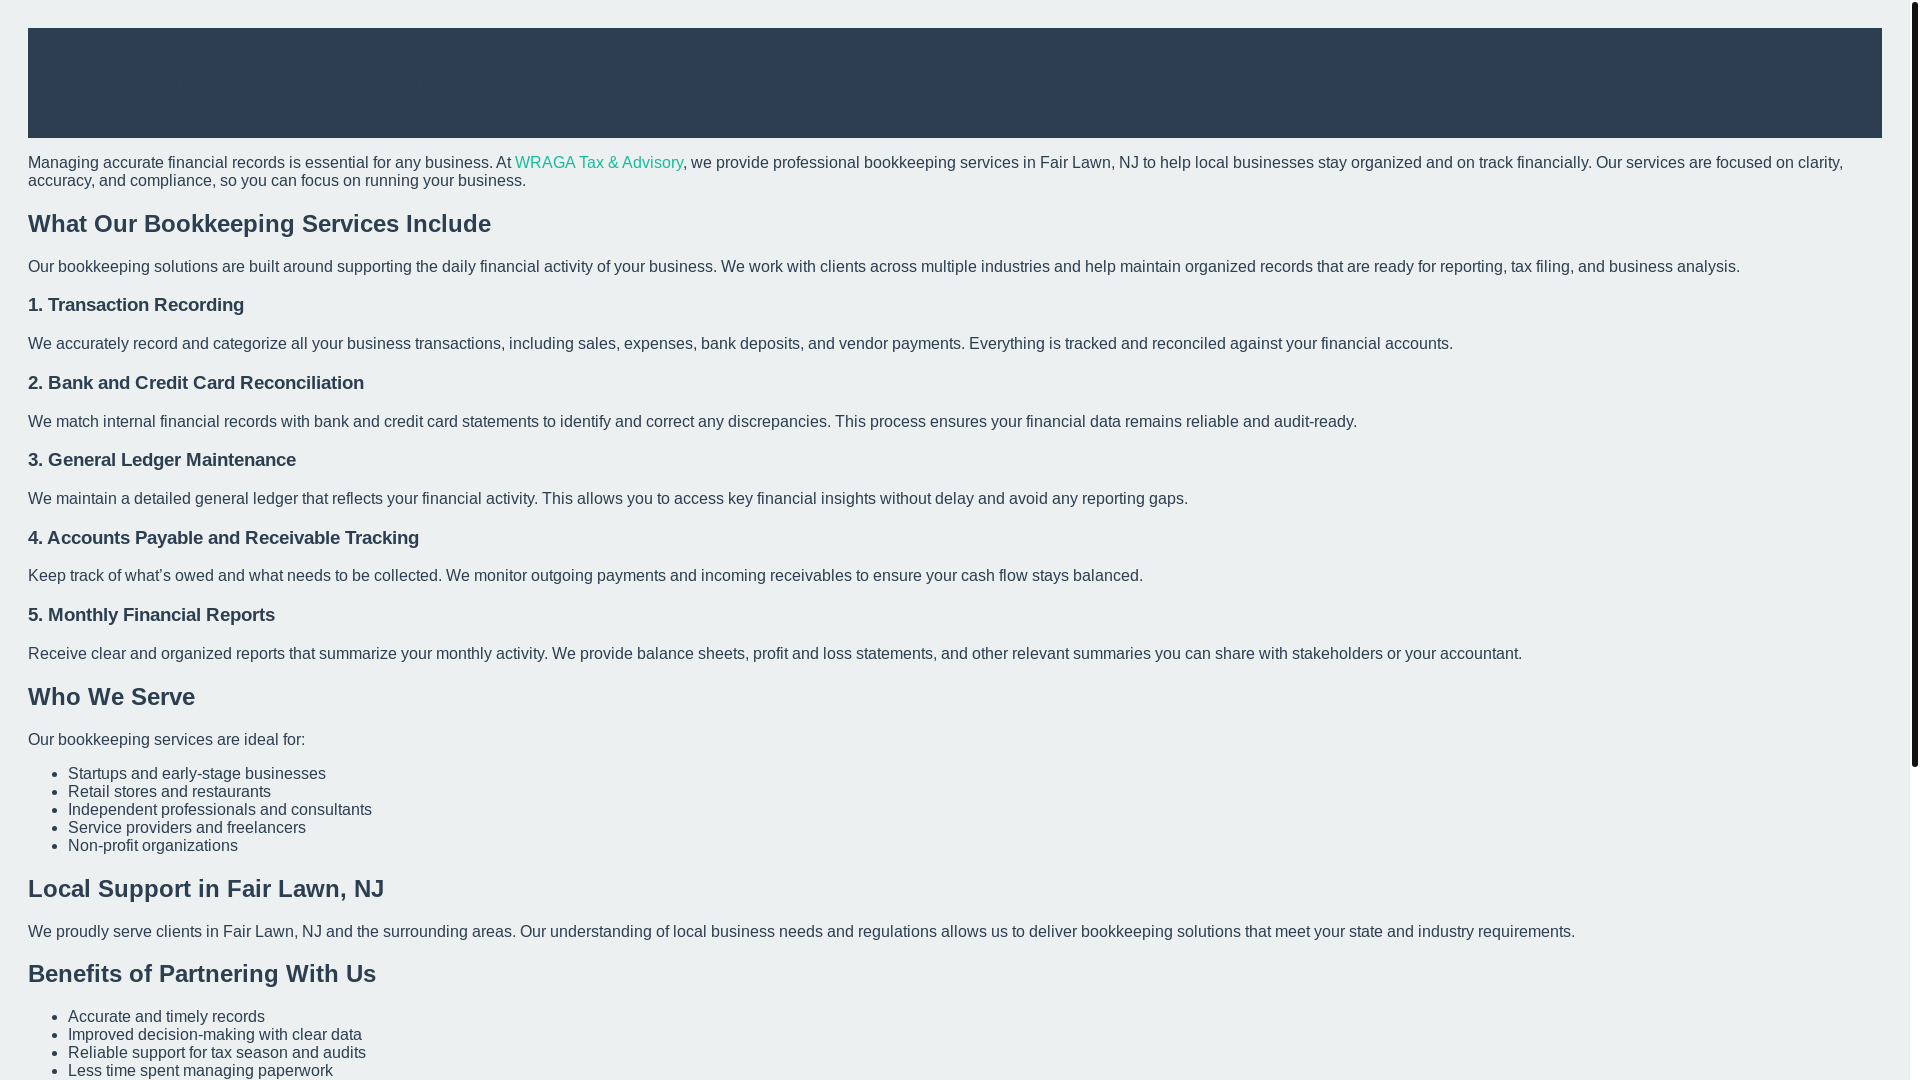Image resolution: width=1920 pixels, height=1080 pixels.
Task: Click the Startups and early-stage businesses item
Action: pos(197,774)
